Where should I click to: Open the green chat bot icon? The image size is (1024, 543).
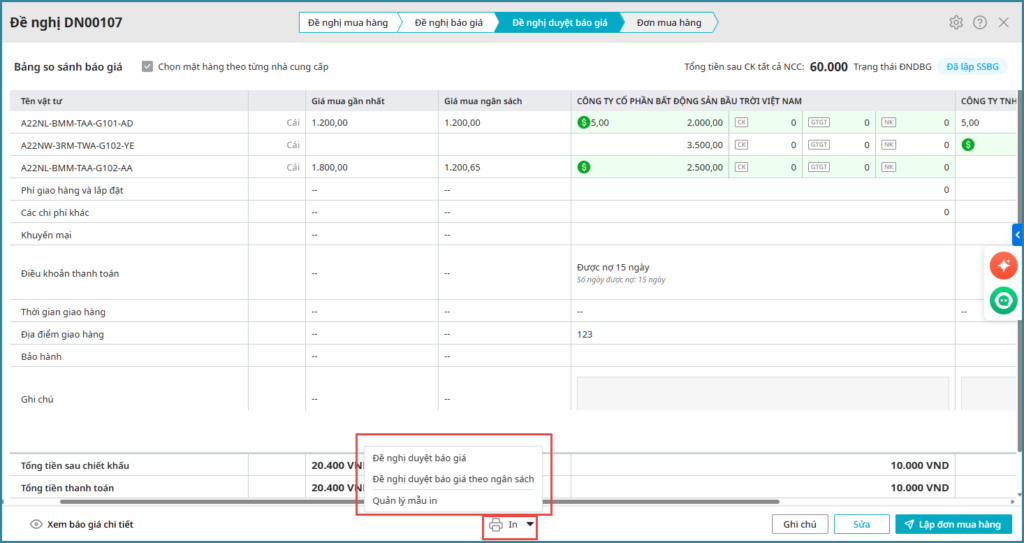(x=1004, y=301)
